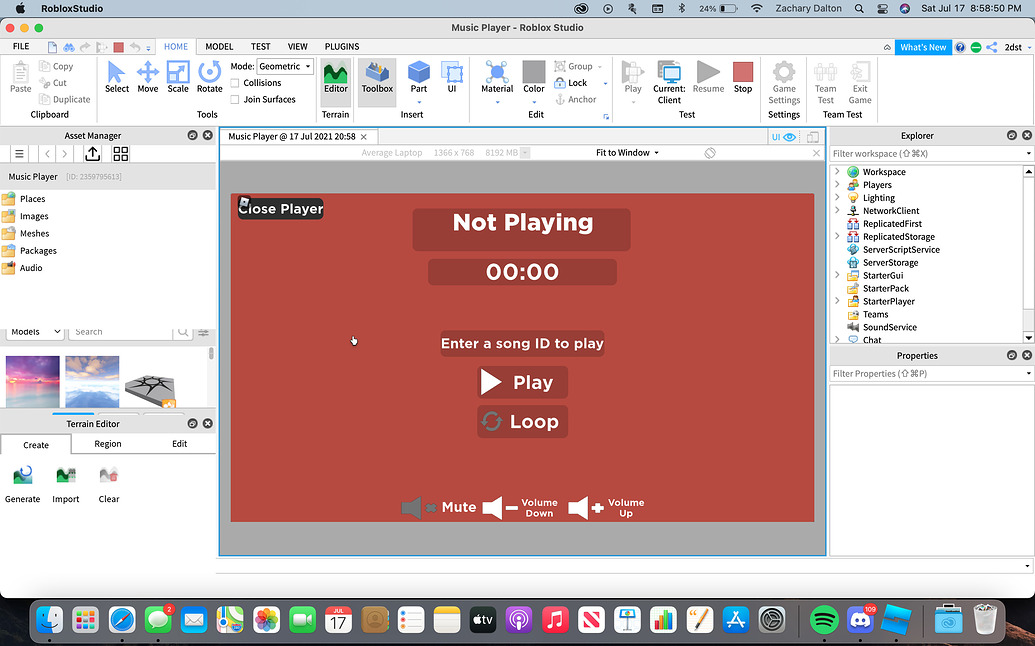Expand the ReplicatedStorage tree node
The image size is (1035, 646).
(837, 236)
